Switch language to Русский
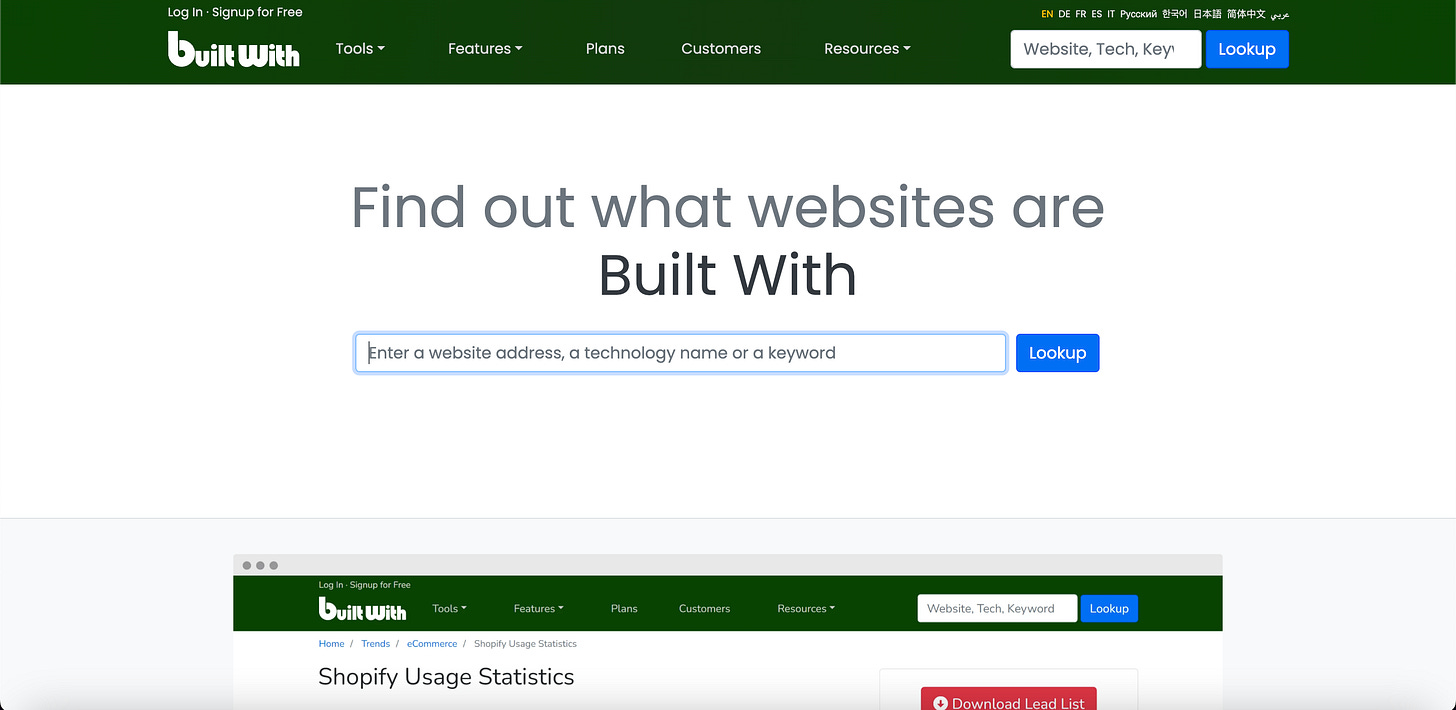The width and height of the screenshot is (1456, 710). (x=1138, y=14)
